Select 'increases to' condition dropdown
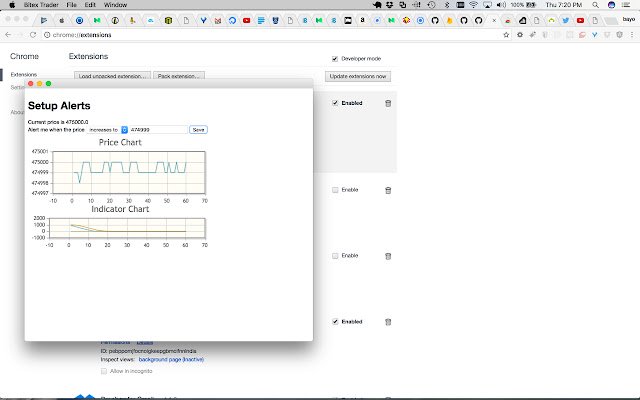This screenshot has height=400, width=640. tap(107, 130)
